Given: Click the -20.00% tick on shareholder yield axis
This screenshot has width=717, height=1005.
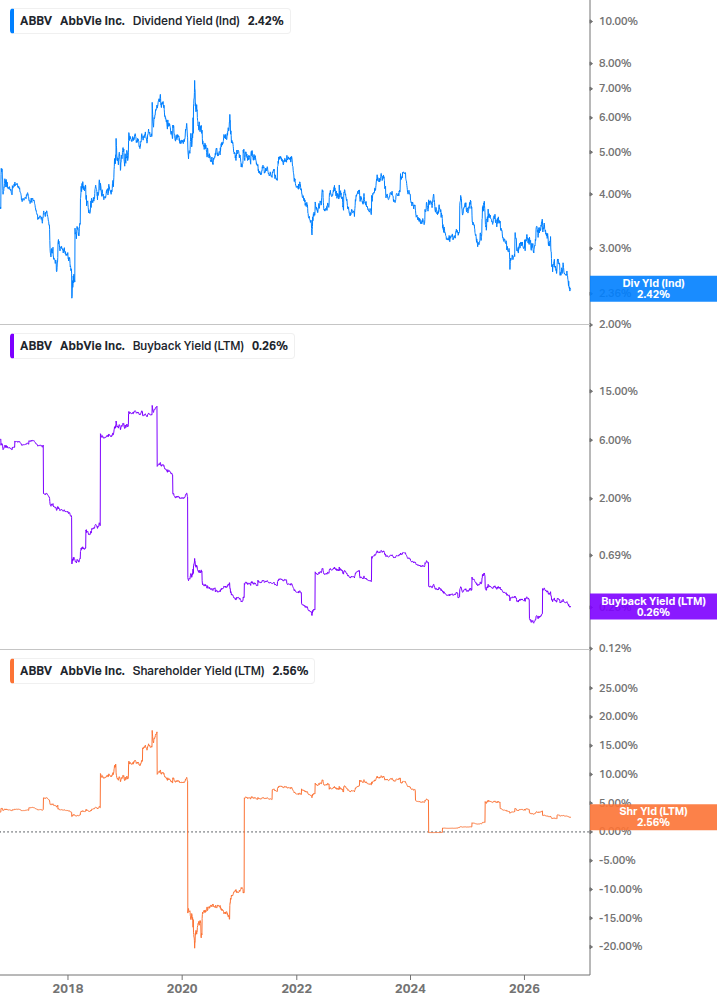Looking at the screenshot, I should pyautogui.click(x=620, y=946).
